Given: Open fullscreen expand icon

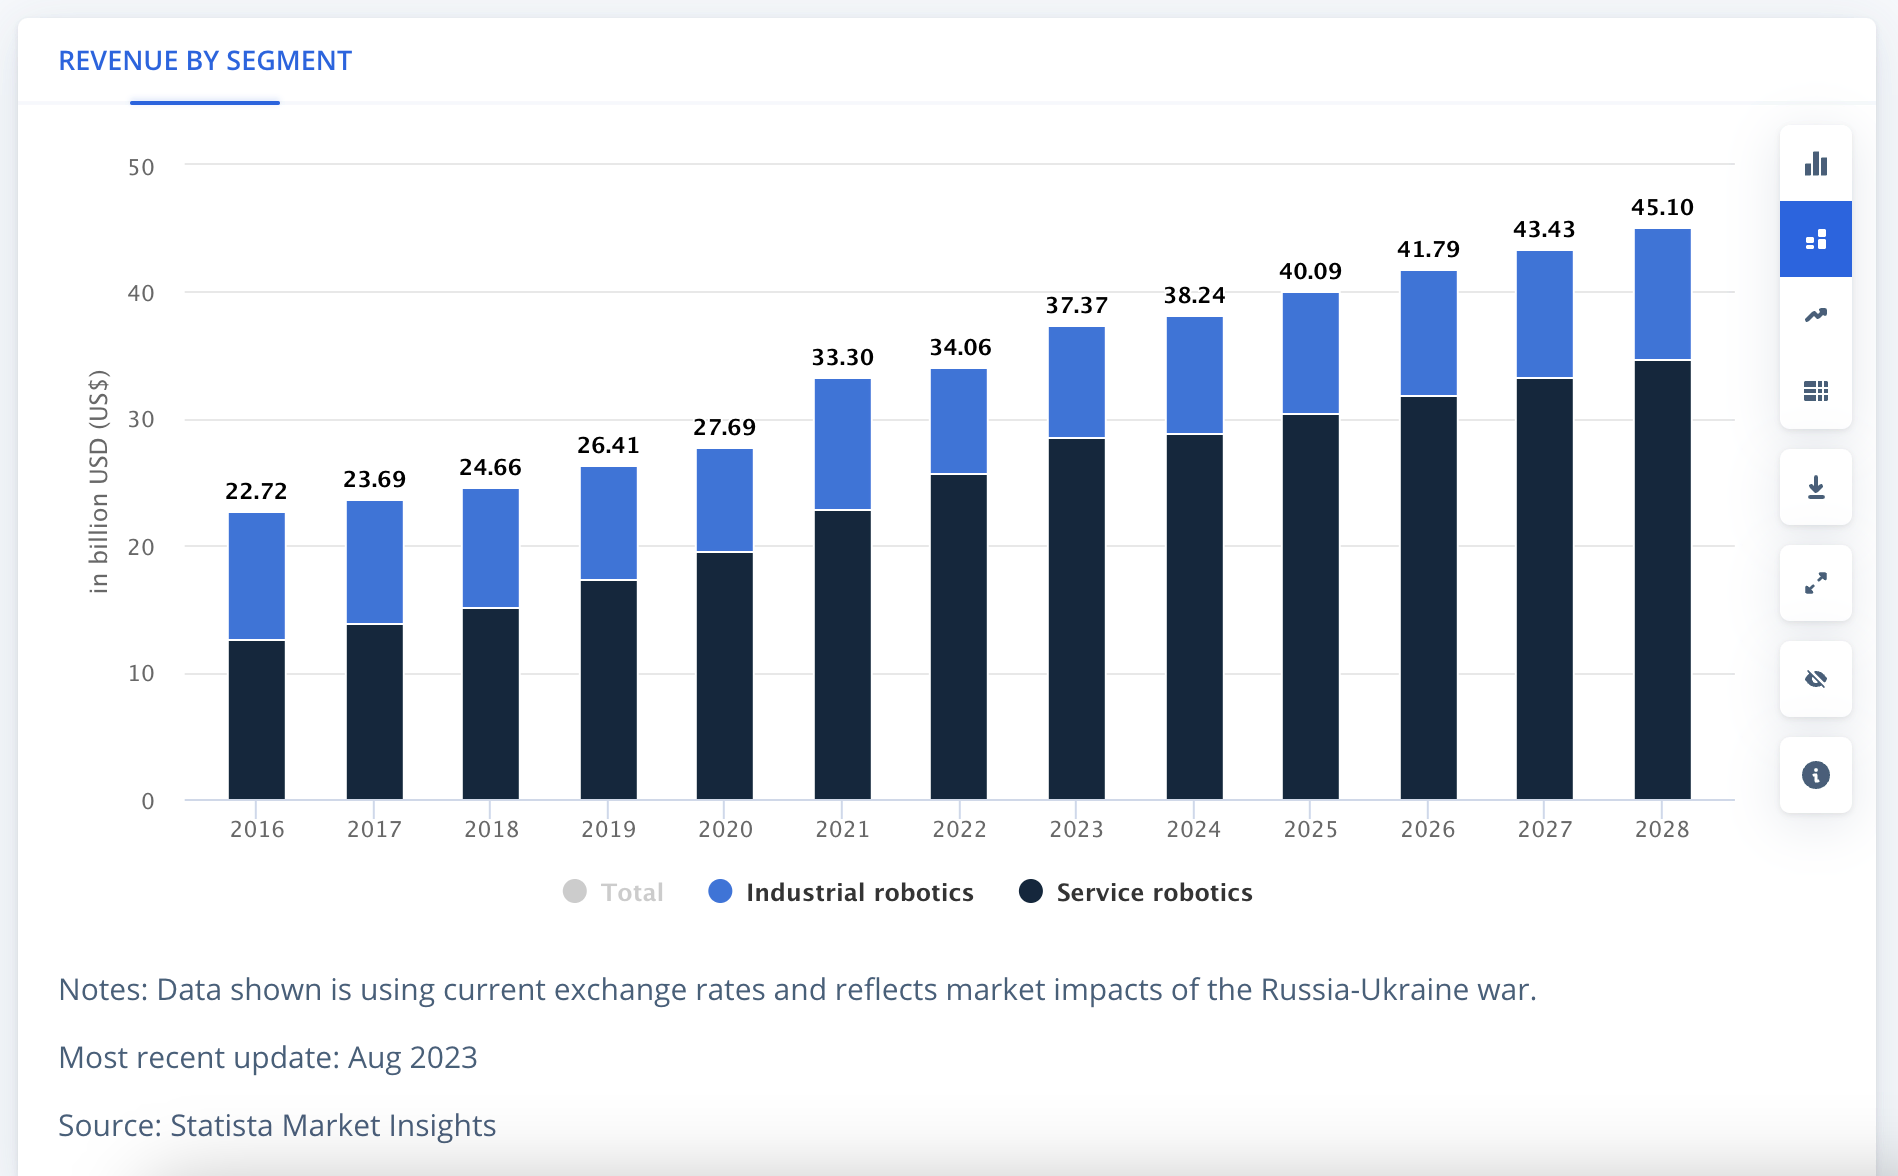Looking at the screenshot, I should point(1816,583).
